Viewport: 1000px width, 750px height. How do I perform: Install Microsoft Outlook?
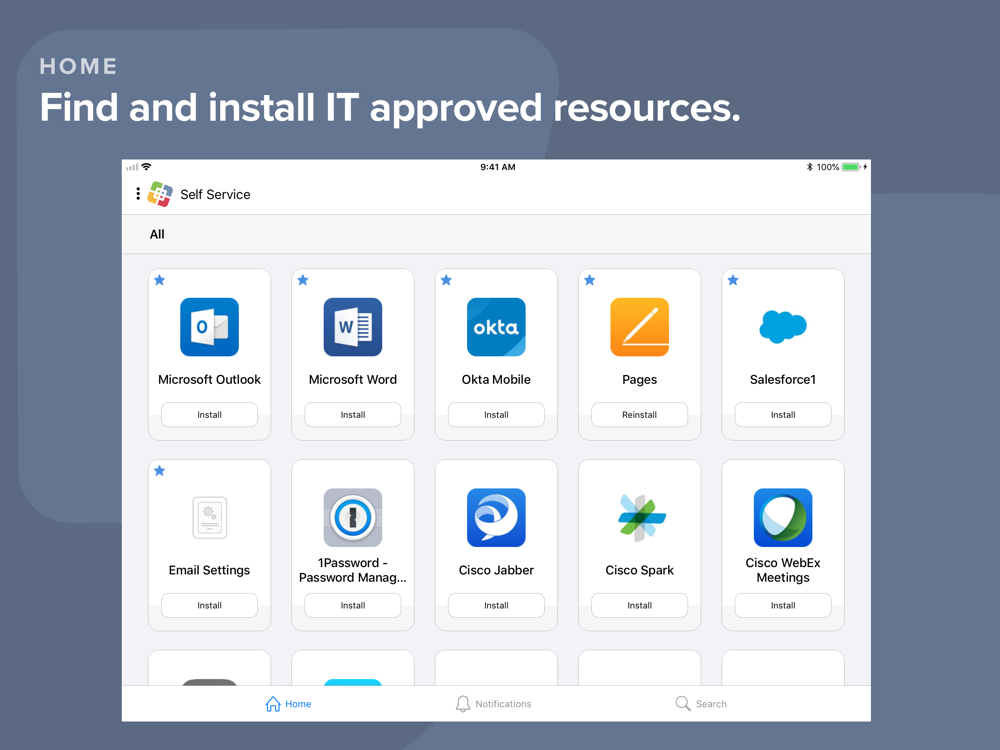(x=209, y=415)
